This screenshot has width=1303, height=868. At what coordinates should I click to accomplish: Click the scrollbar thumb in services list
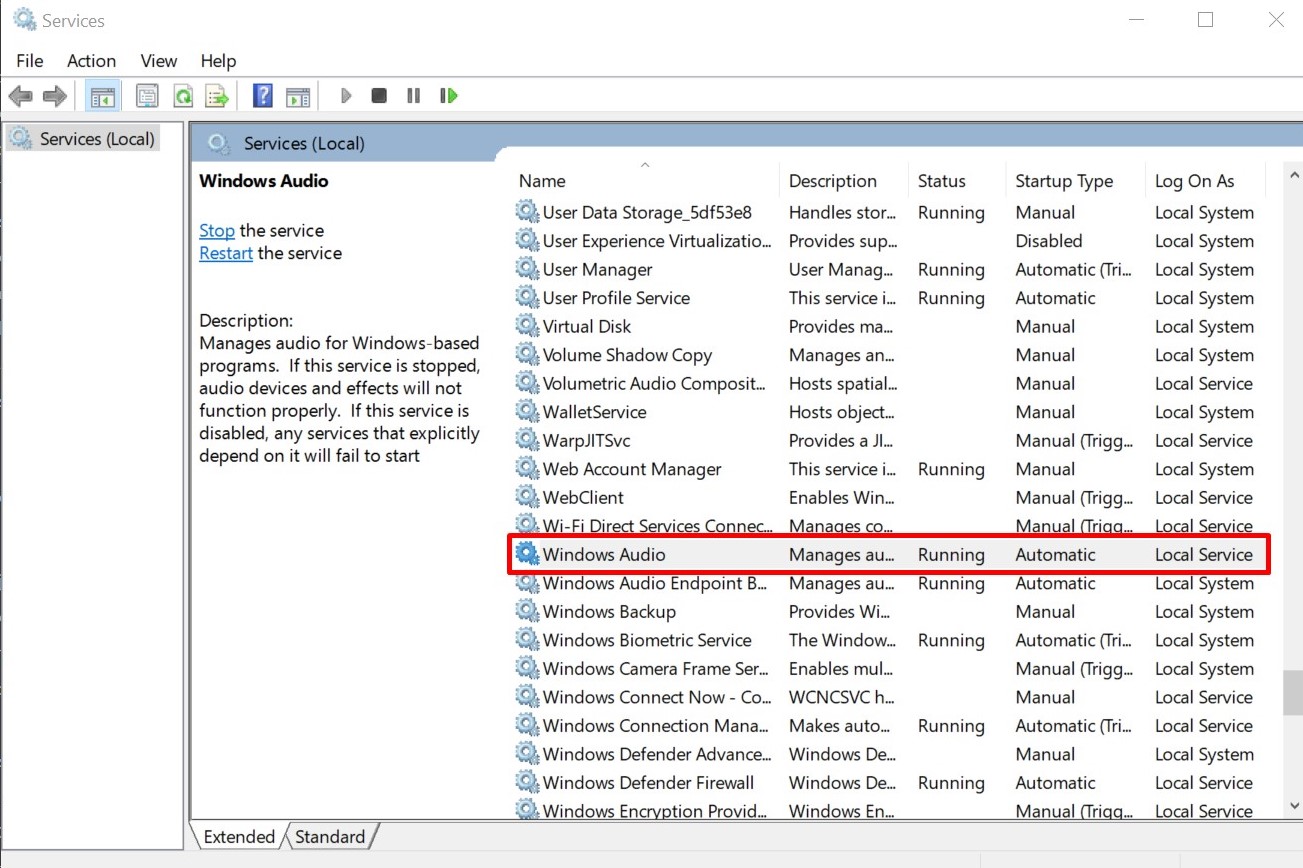tap(1293, 692)
